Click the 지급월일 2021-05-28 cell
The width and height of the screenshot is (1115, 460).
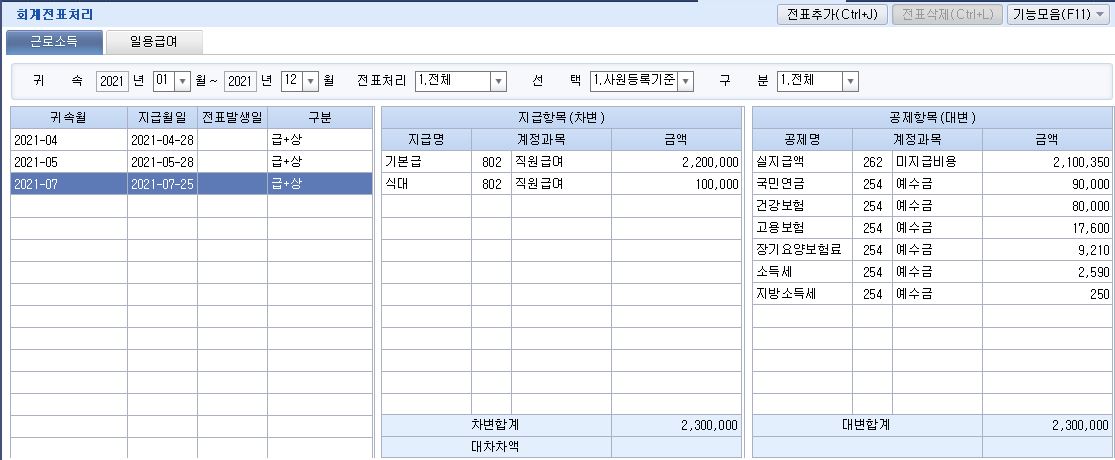(x=162, y=162)
